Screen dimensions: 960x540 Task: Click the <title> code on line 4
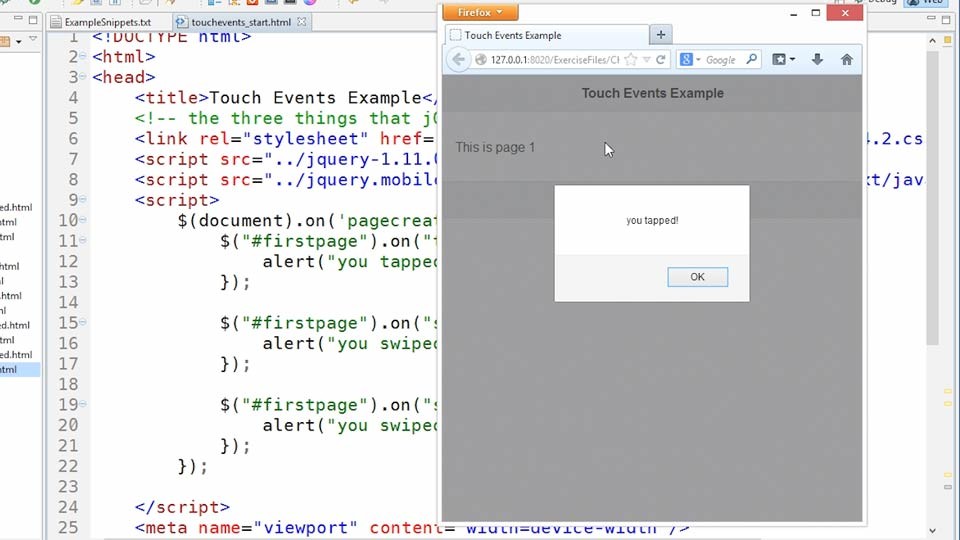287,97
